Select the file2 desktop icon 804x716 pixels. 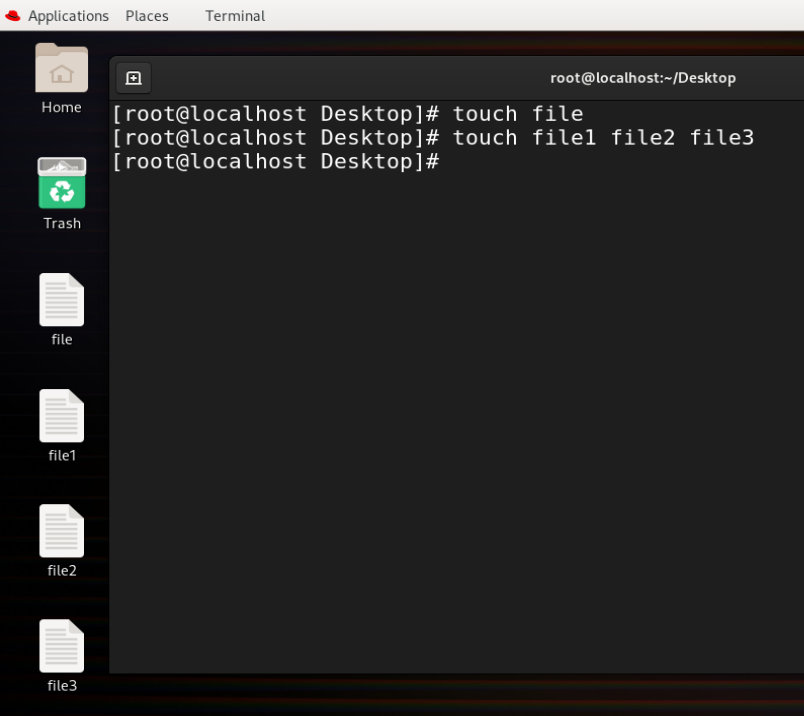click(62, 531)
